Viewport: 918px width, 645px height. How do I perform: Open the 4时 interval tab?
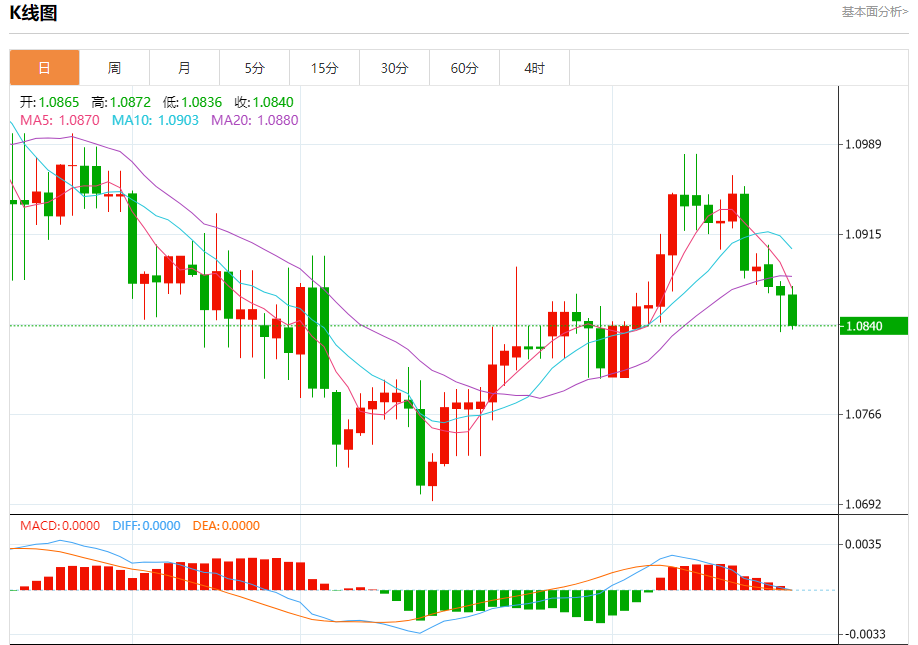535,68
